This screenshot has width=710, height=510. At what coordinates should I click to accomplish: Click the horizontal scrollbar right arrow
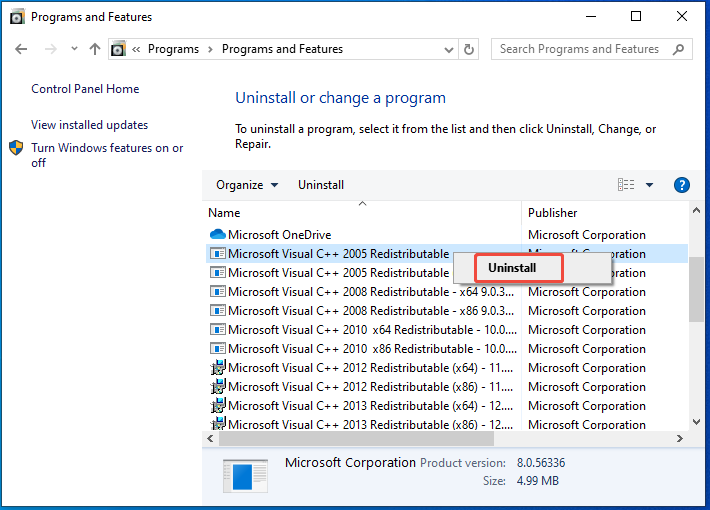pyautogui.click(x=680, y=438)
